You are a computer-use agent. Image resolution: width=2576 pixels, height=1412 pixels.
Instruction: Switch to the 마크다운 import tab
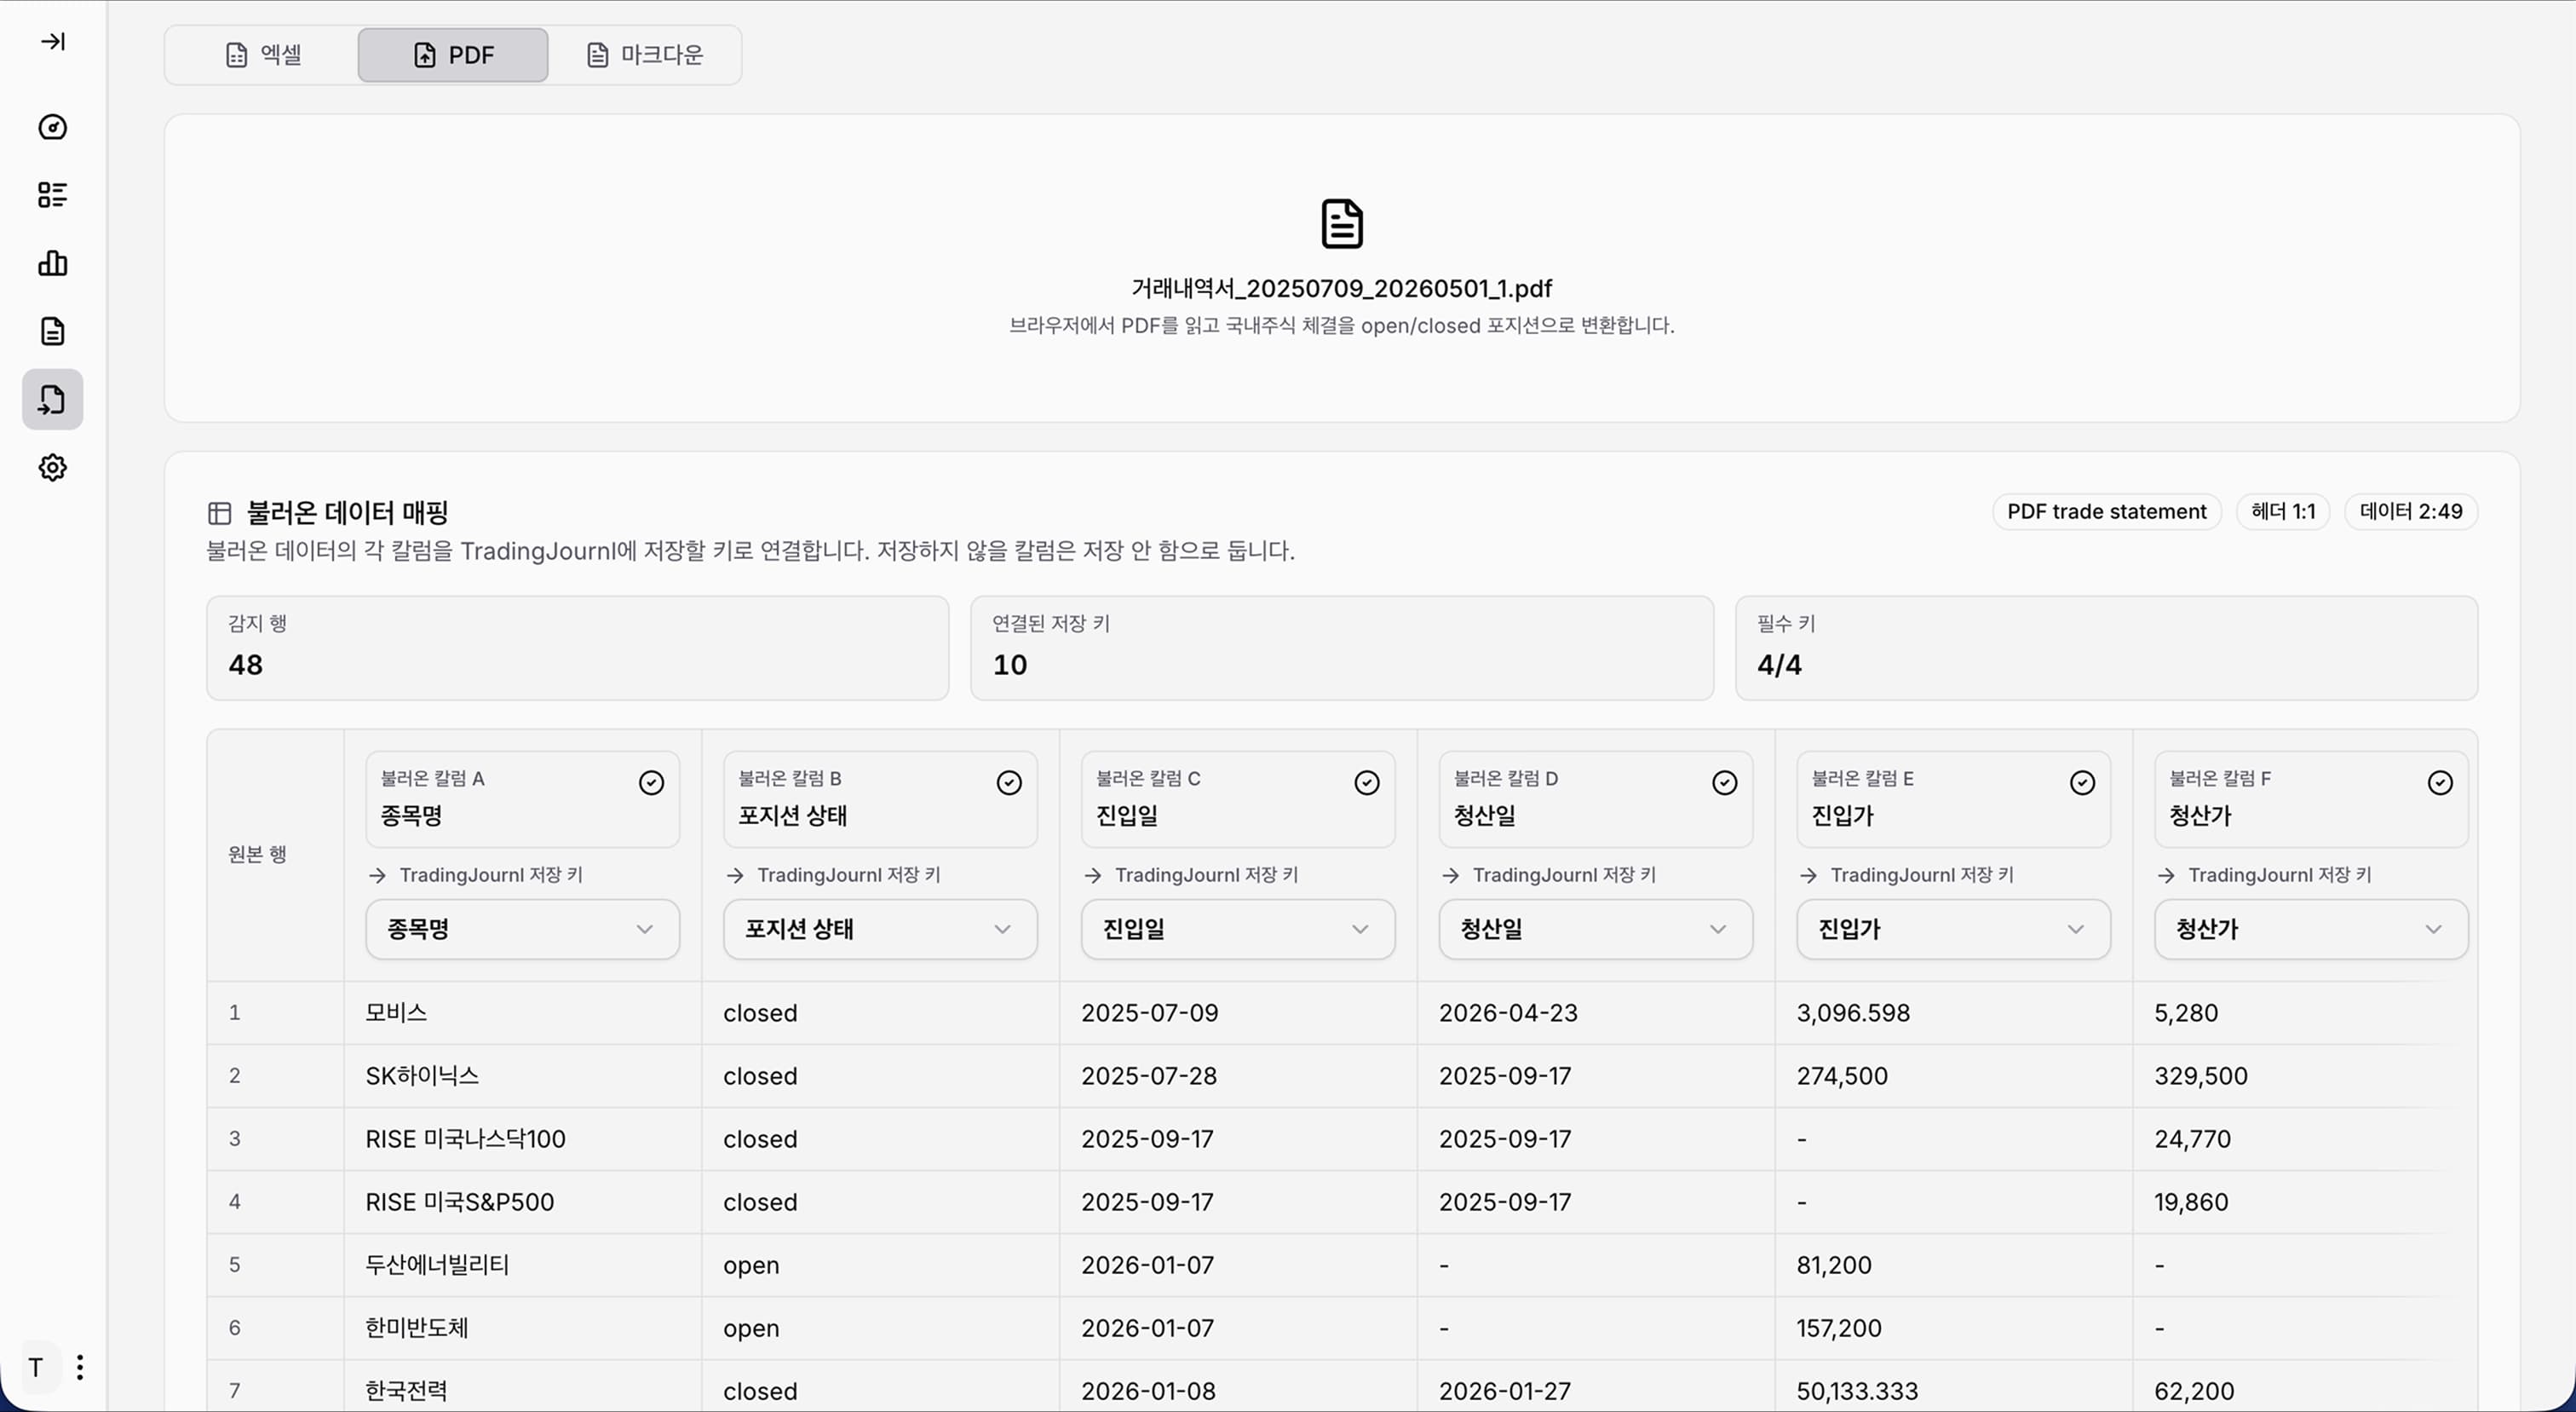645,55
